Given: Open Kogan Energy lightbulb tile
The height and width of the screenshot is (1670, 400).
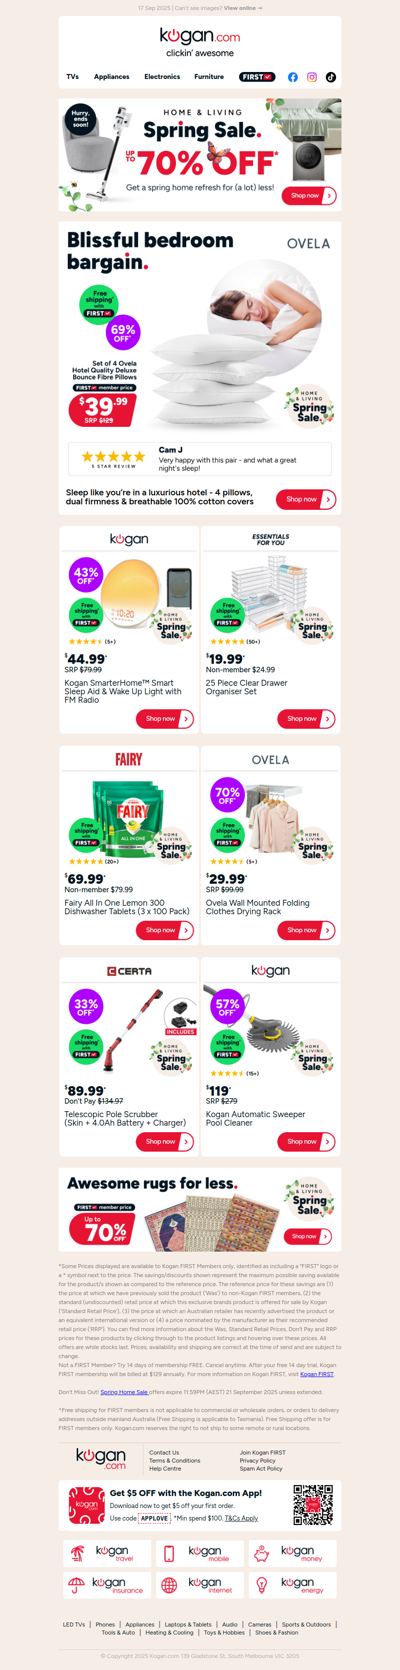Looking at the screenshot, I should tap(293, 1585).
